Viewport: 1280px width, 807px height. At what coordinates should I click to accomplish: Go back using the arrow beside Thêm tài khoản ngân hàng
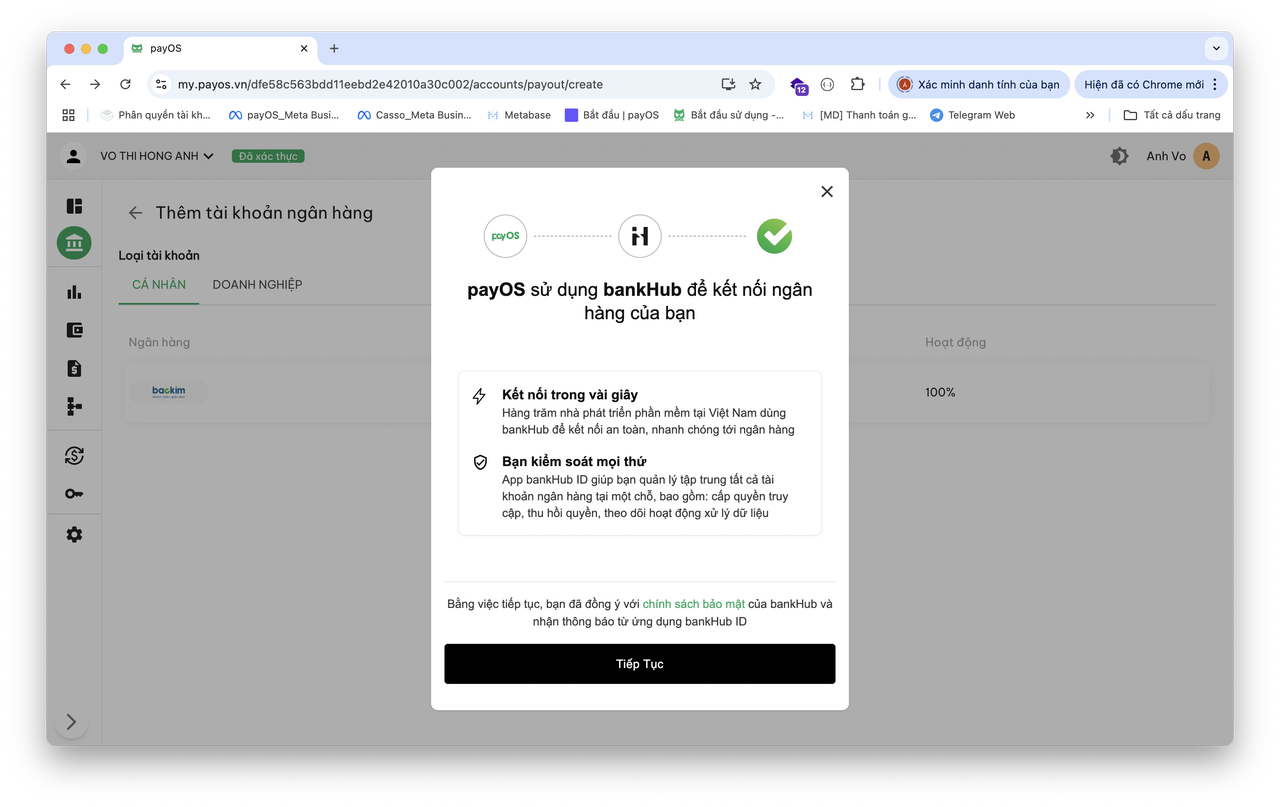tap(135, 213)
